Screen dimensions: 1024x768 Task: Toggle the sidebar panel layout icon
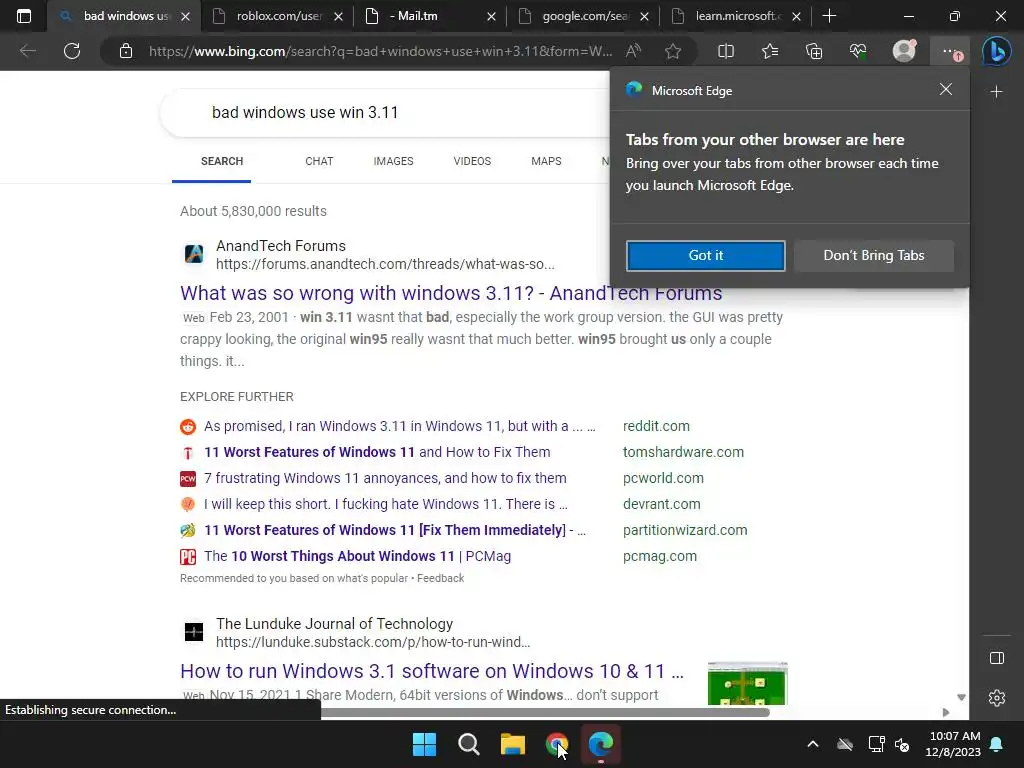pyautogui.click(x=997, y=658)
